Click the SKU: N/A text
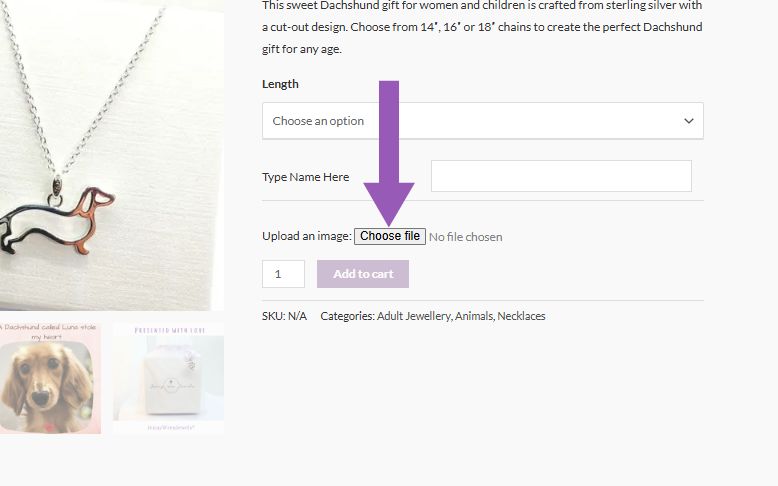Screen dimensions: 778x486 tap(284, 316)
